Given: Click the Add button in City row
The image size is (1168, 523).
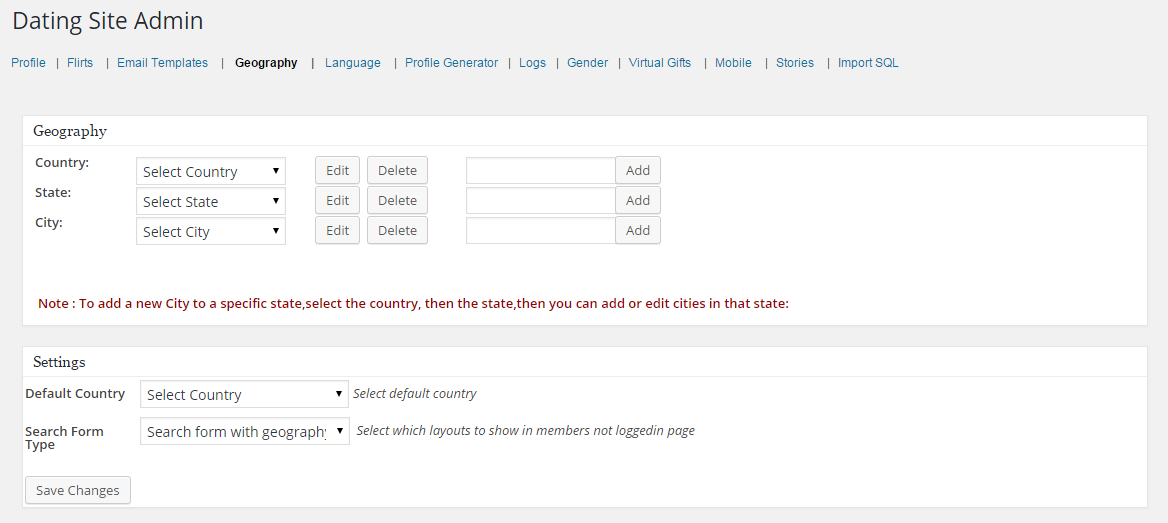Looking at the screenshot, I should click(638, 230).
